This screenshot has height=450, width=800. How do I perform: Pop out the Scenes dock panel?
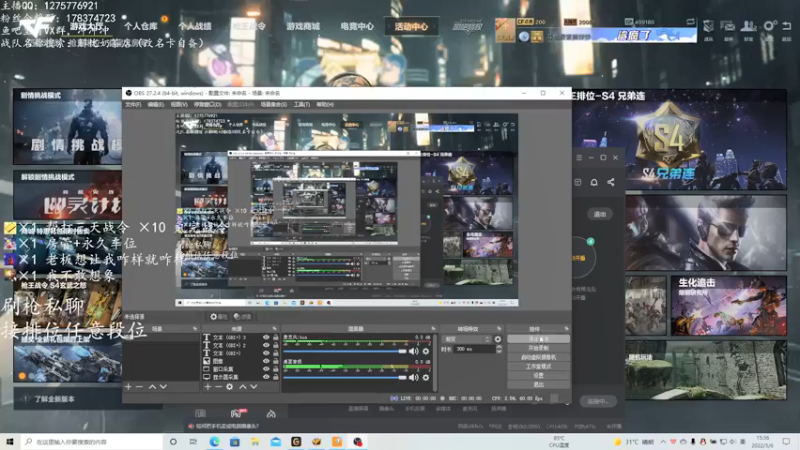pos(194,329)
